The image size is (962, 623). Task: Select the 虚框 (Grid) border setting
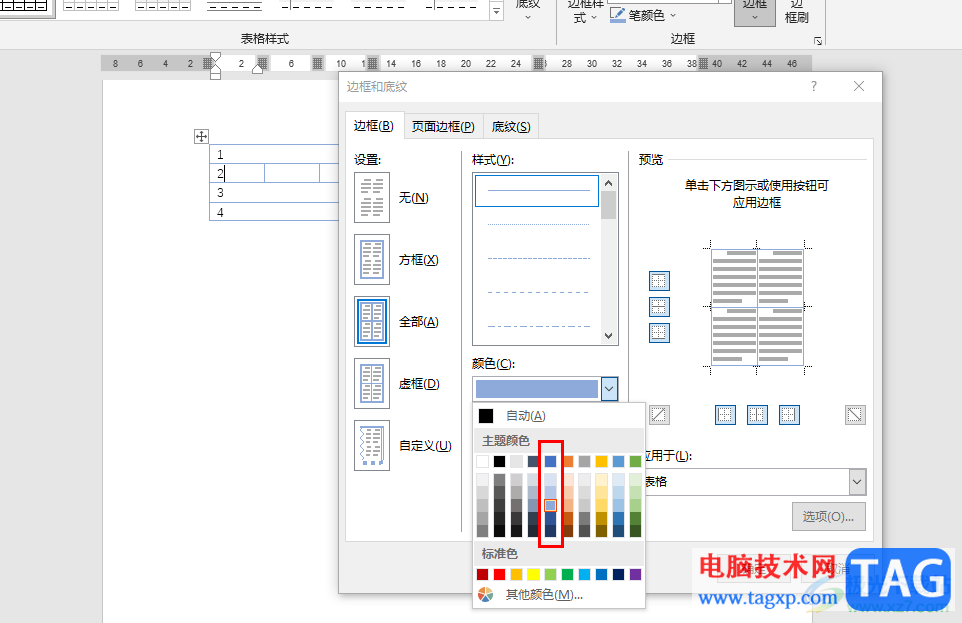[x=372, y=384]
